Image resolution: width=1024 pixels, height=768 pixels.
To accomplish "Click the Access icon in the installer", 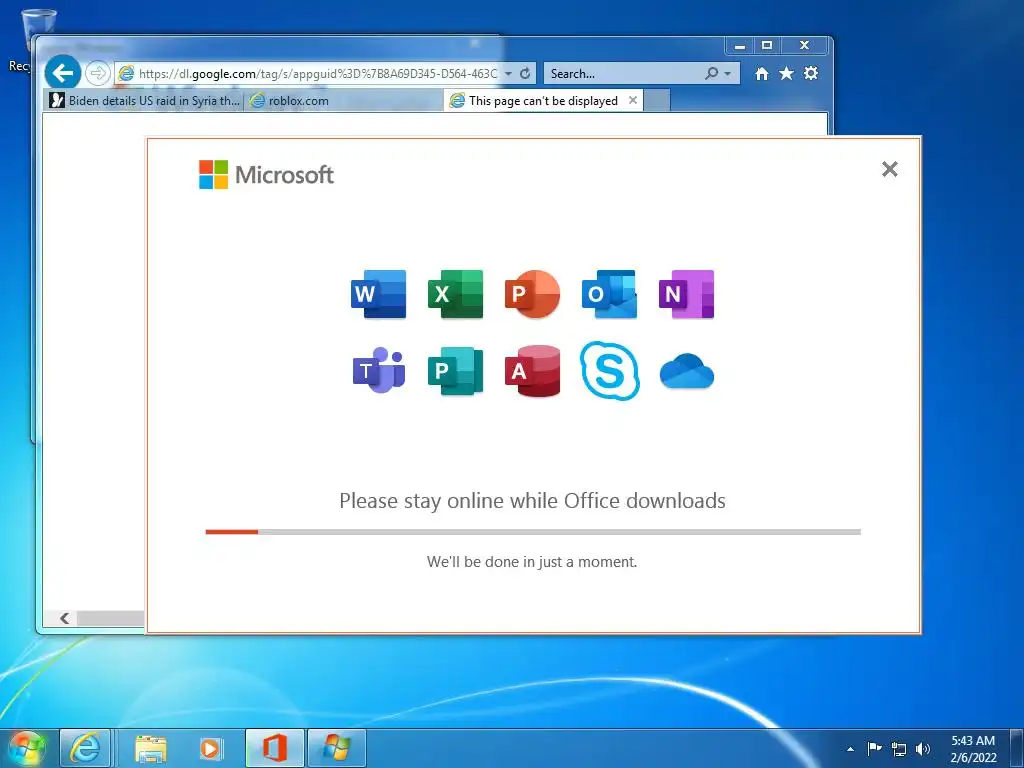I will point(532,370).
